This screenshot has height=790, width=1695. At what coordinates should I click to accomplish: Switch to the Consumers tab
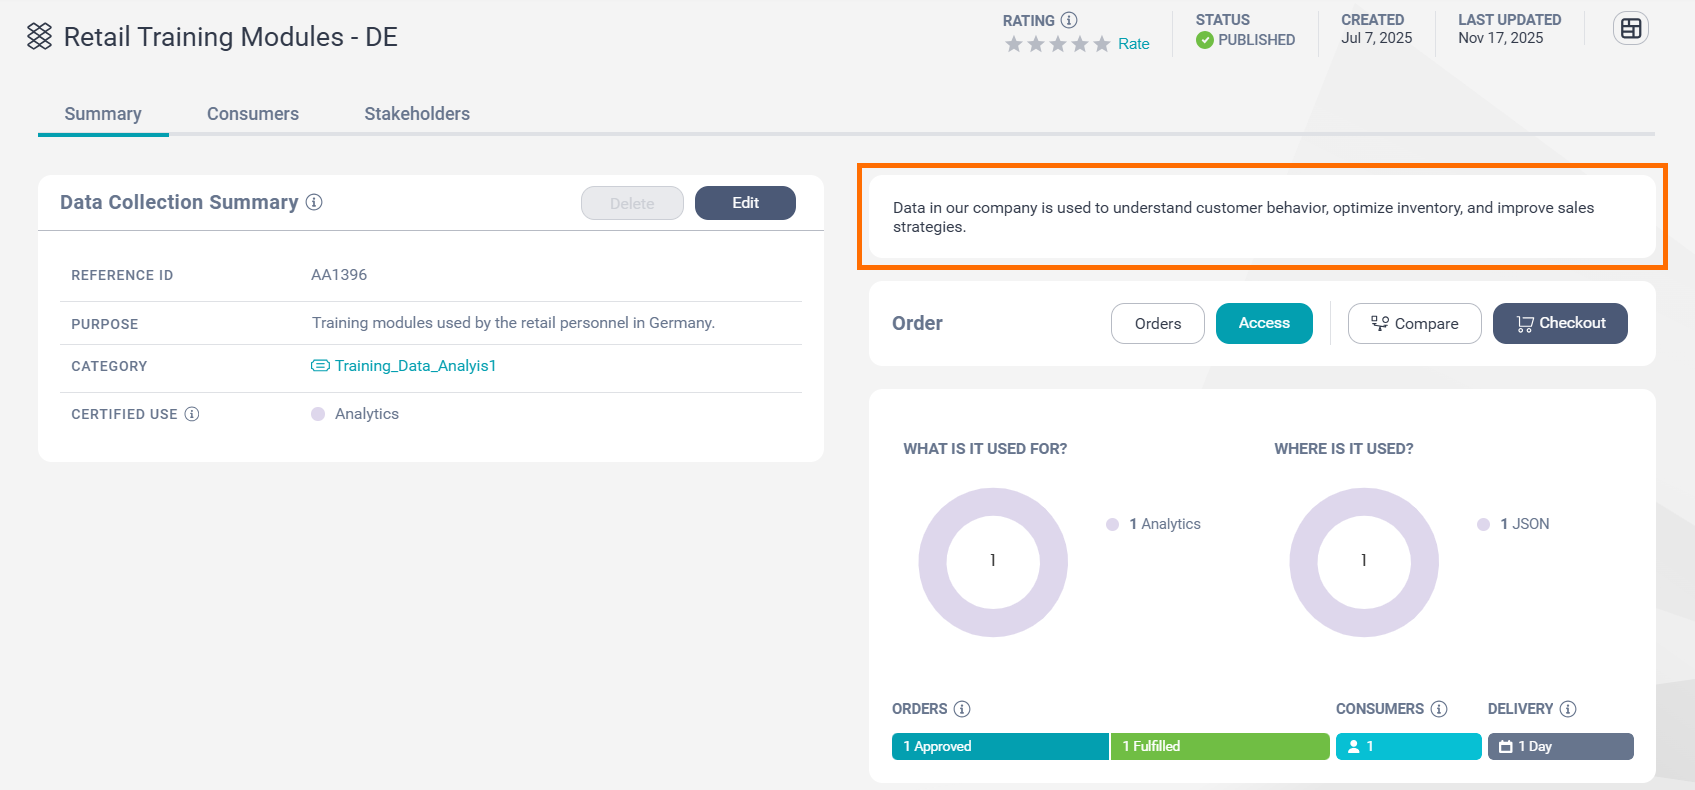pos(253,114)
